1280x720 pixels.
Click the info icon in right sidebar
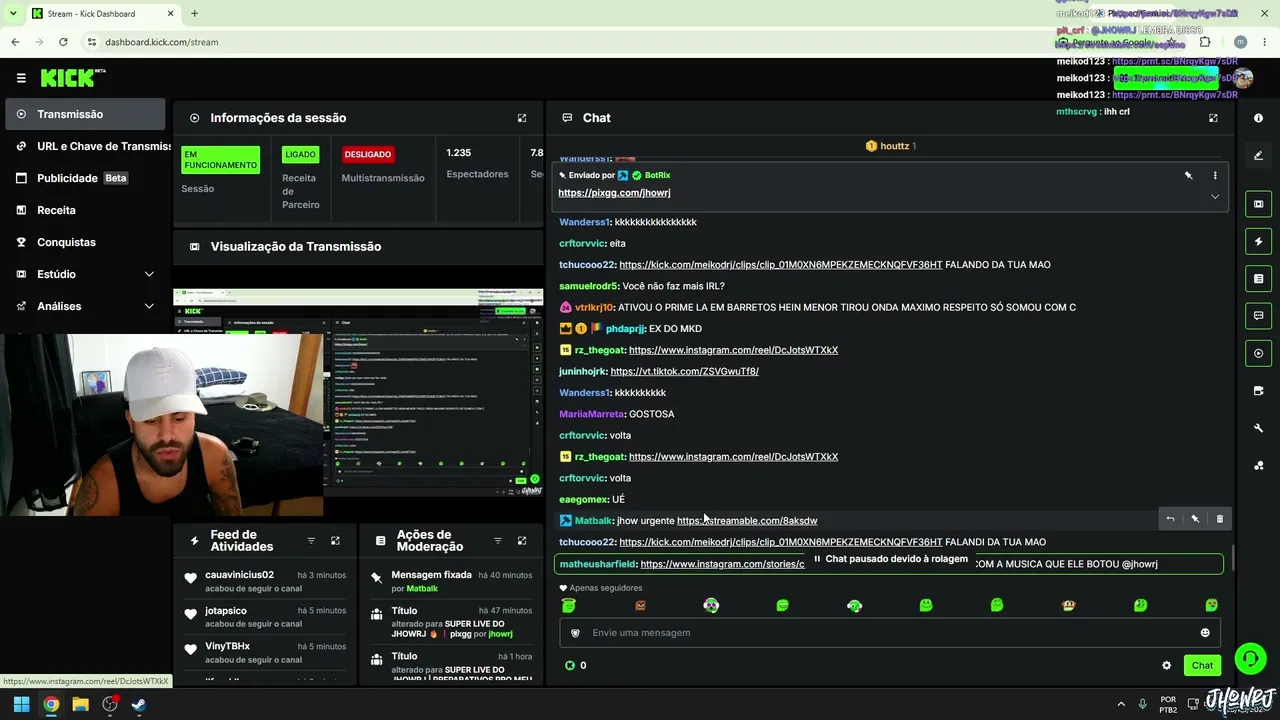[1258, 118]
